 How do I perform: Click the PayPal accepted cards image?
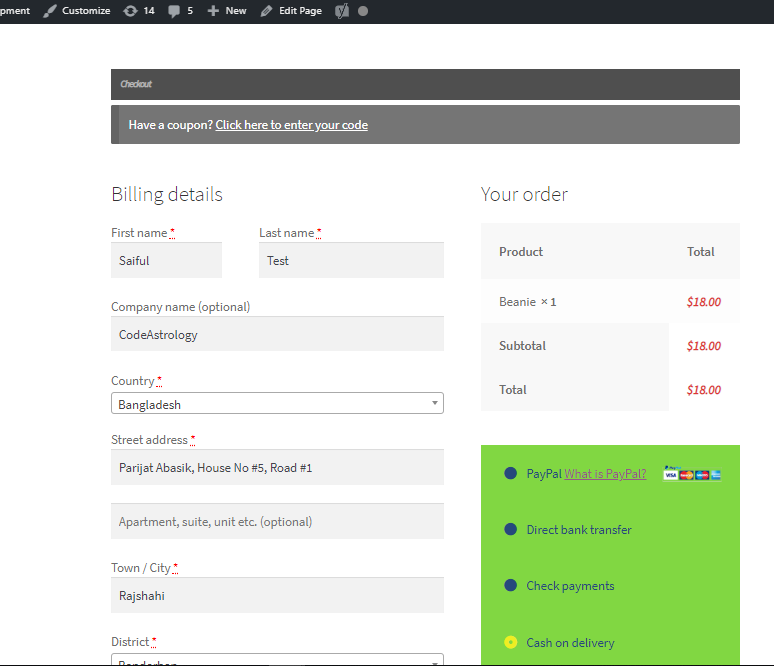pos(692,473)
